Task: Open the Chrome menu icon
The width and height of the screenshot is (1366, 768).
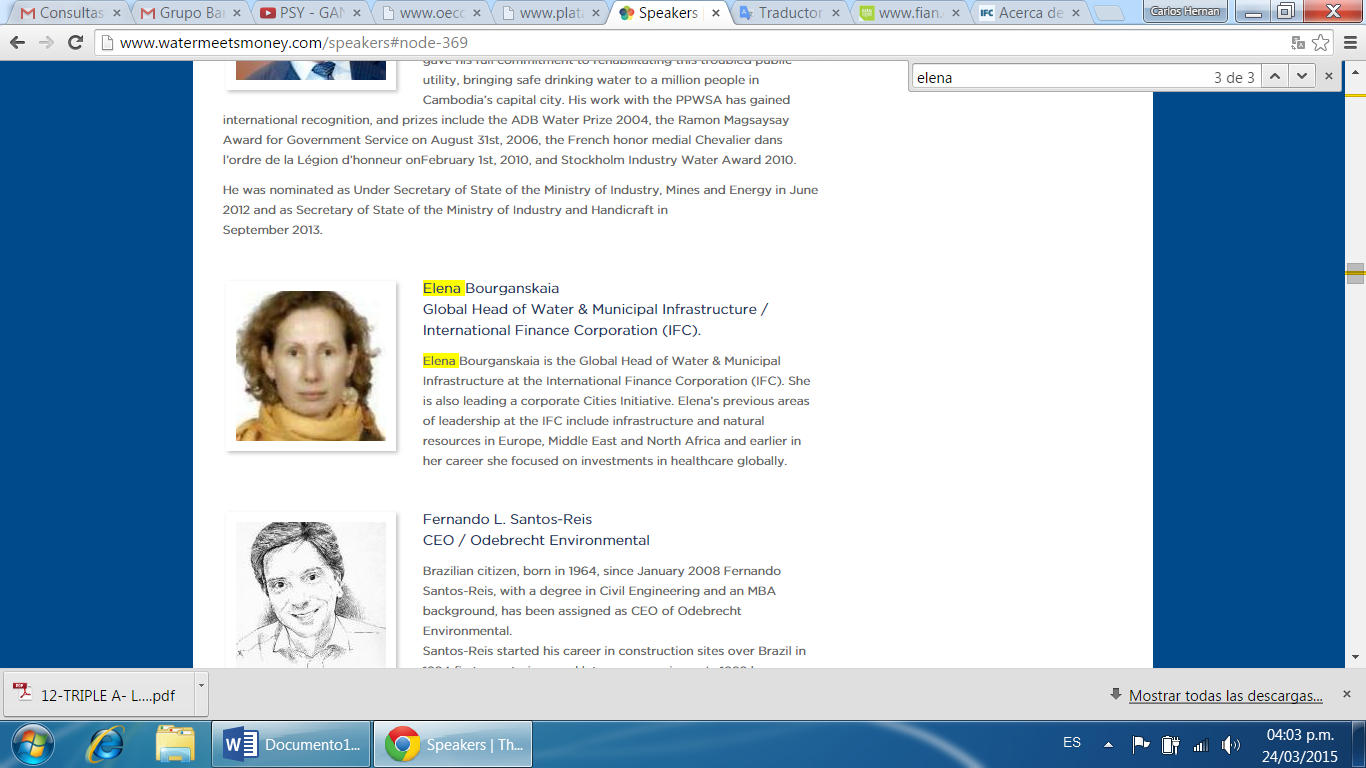Action: 1348,43
